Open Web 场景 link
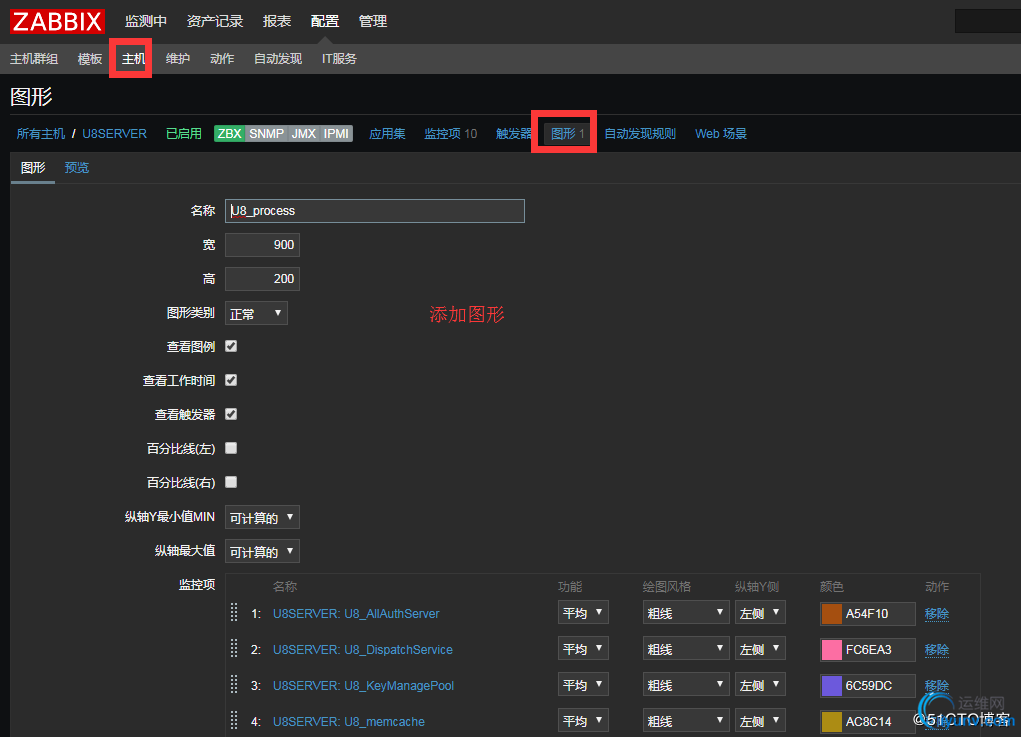The width and height of the screenshot is (1021, 737). pos(721,133)
